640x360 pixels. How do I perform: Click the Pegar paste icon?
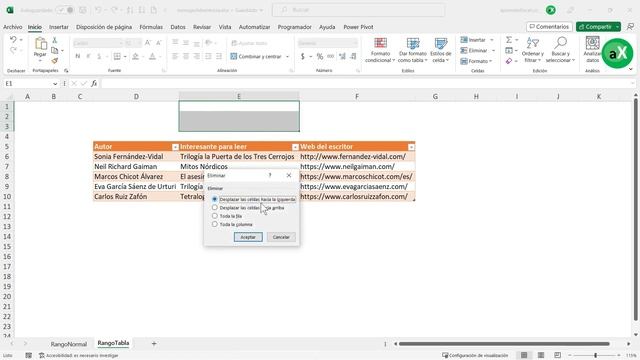[40, 43]
